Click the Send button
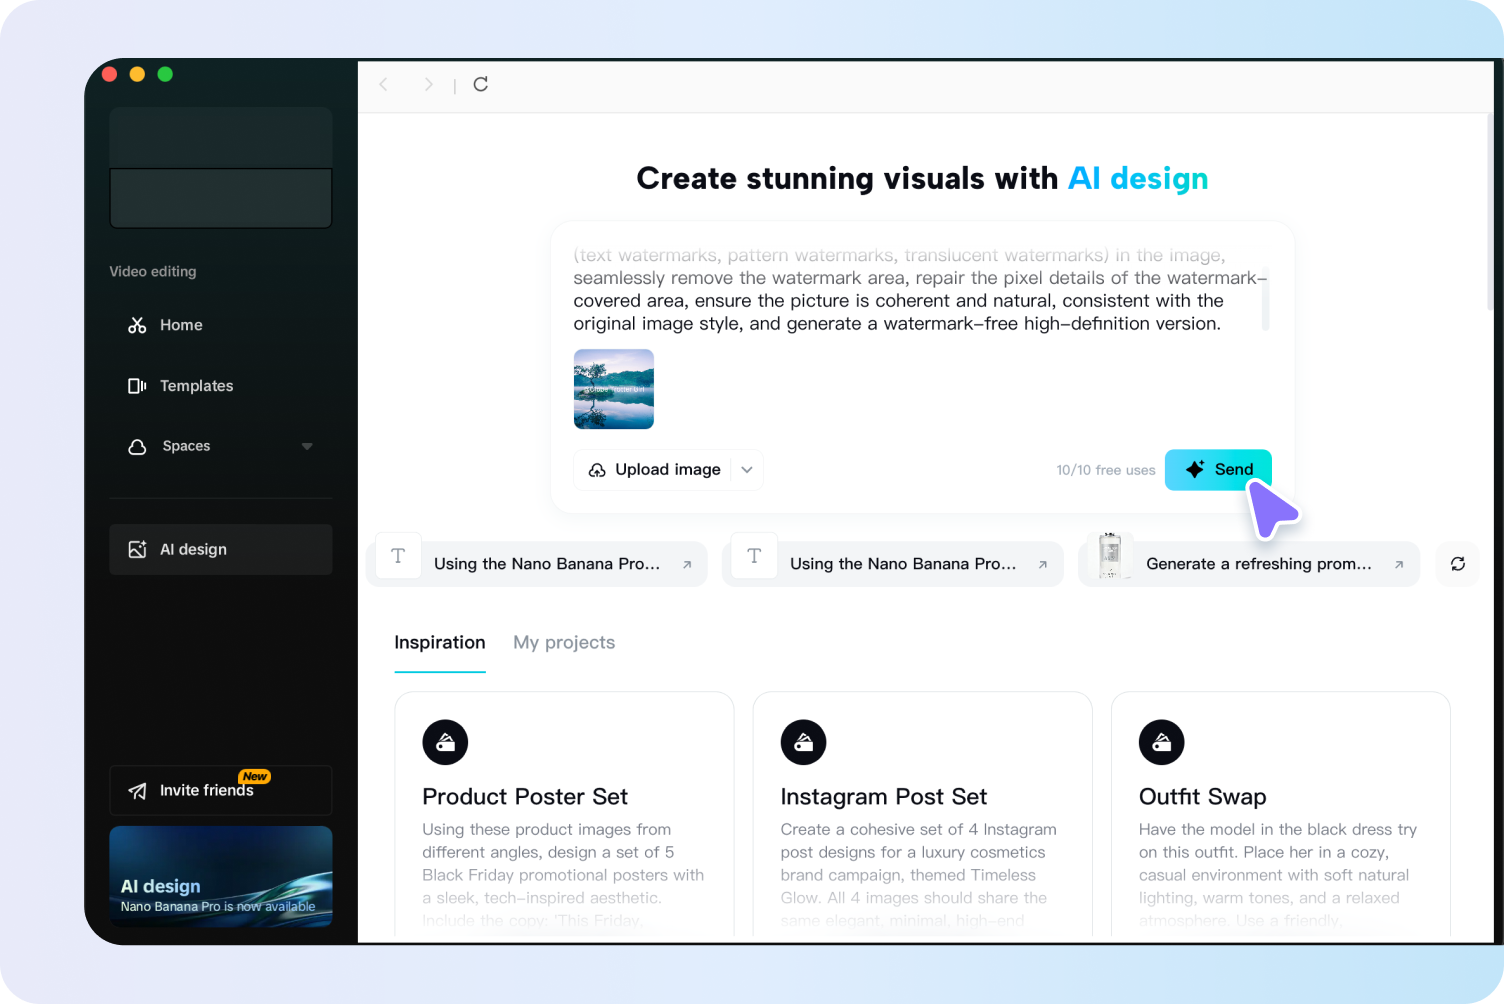The width and height of the screenshot is (1504, 1004). point(1218,469)
